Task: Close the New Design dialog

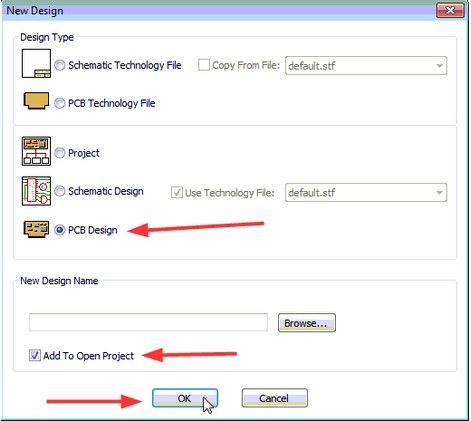Action: (x=450, y=10)
